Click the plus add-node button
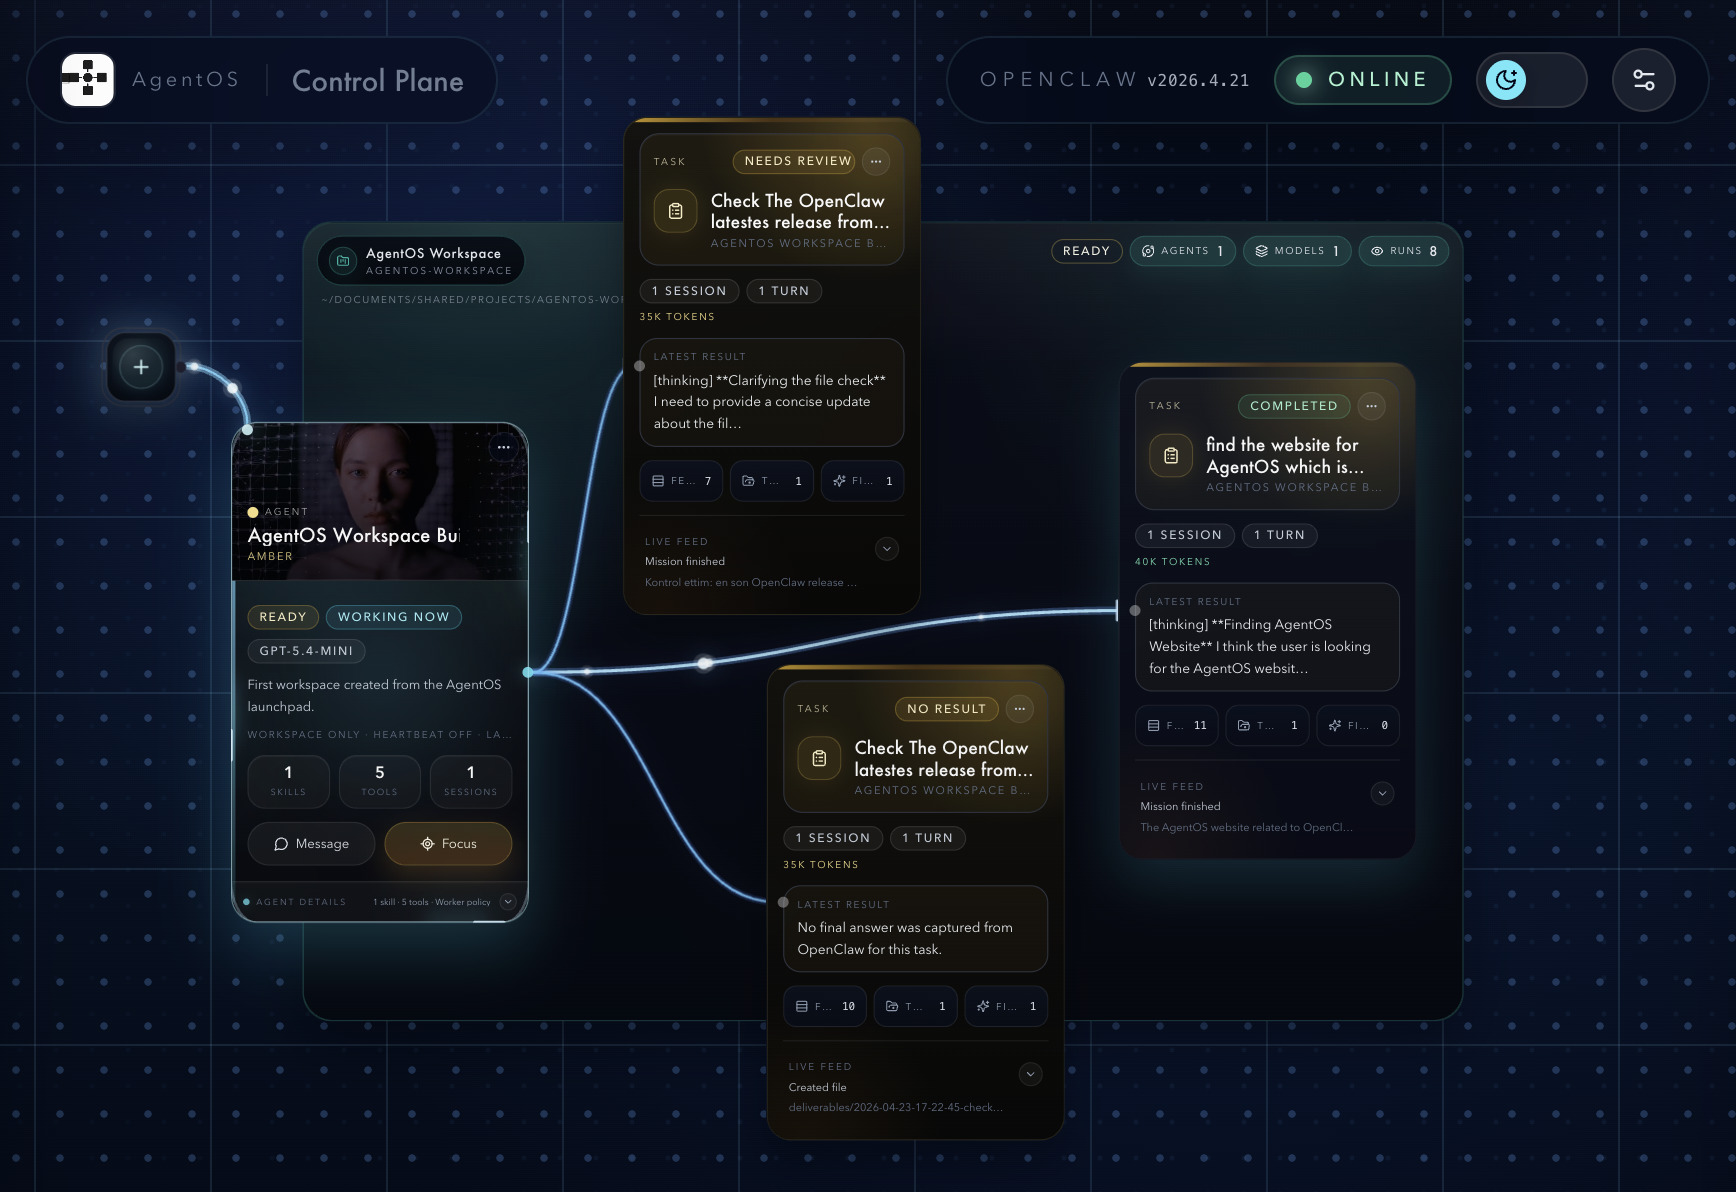The image size is (1736, 1192). pyautogui.click(x=141, y=367)
